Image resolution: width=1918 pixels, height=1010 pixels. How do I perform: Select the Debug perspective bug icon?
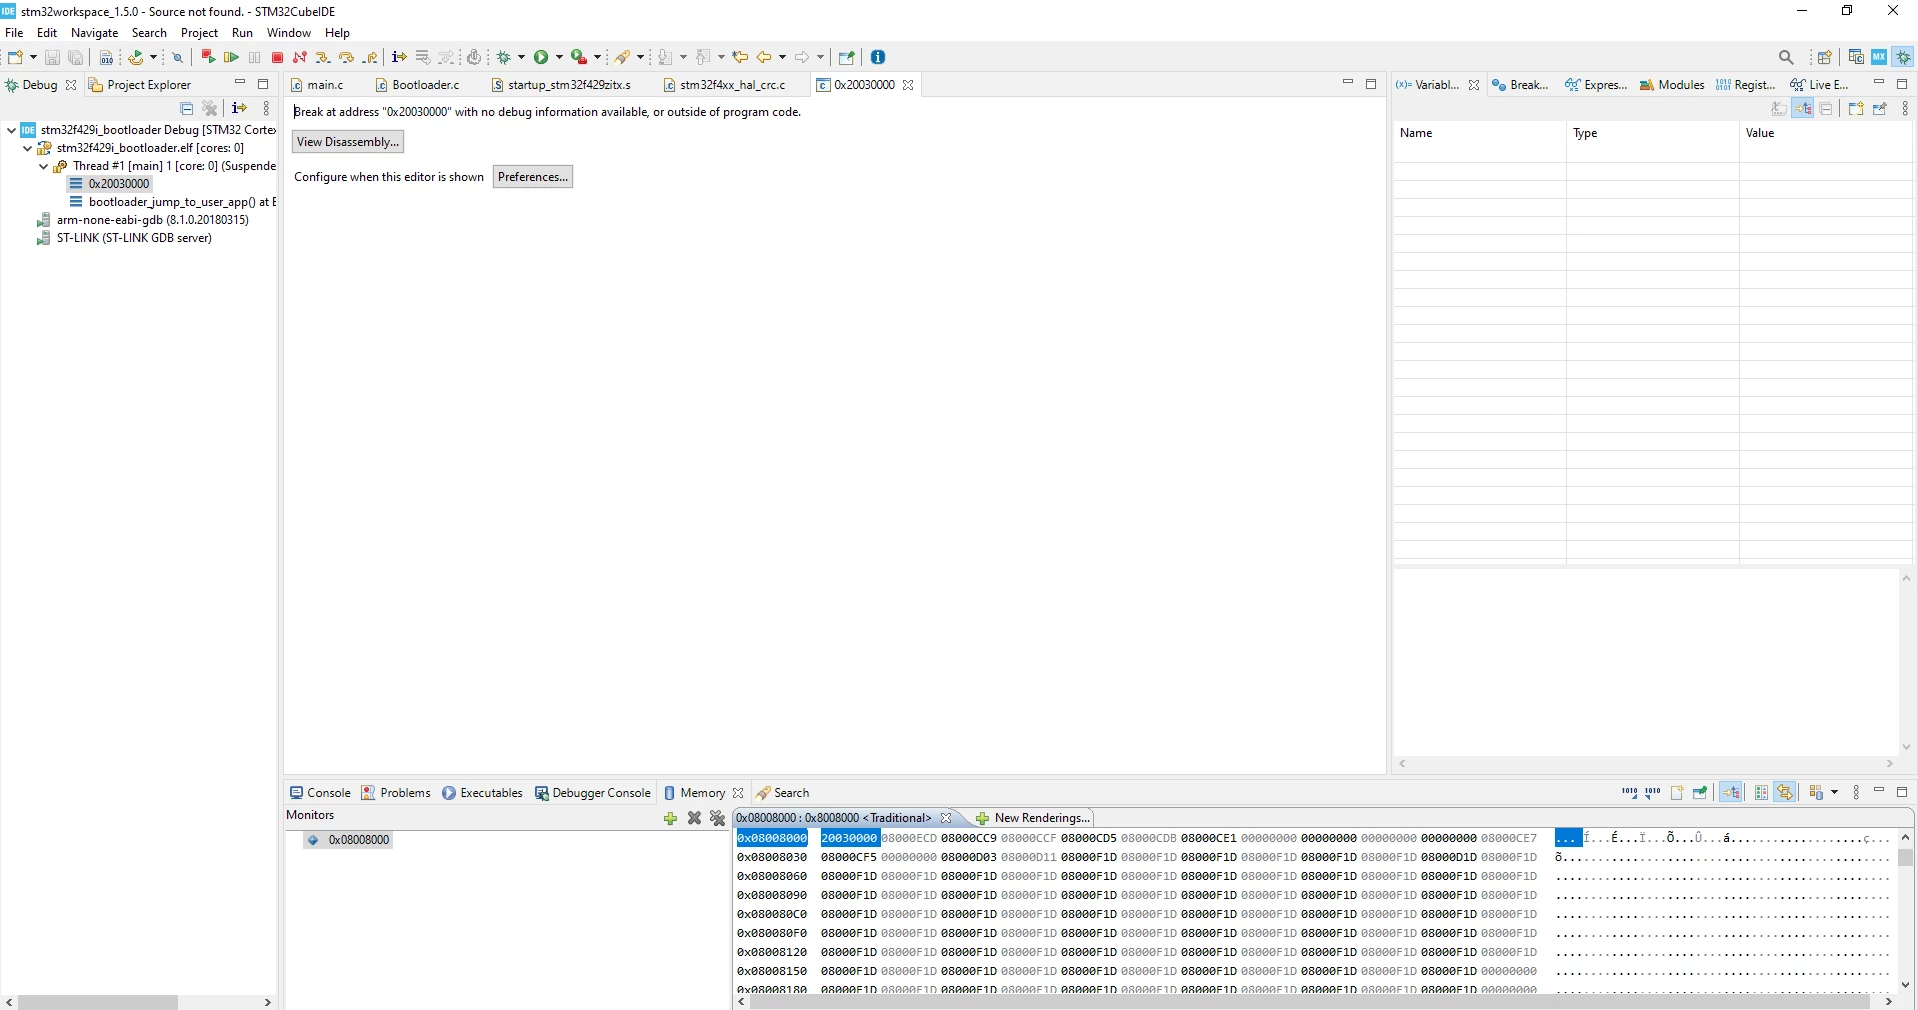coord(1903,57)
